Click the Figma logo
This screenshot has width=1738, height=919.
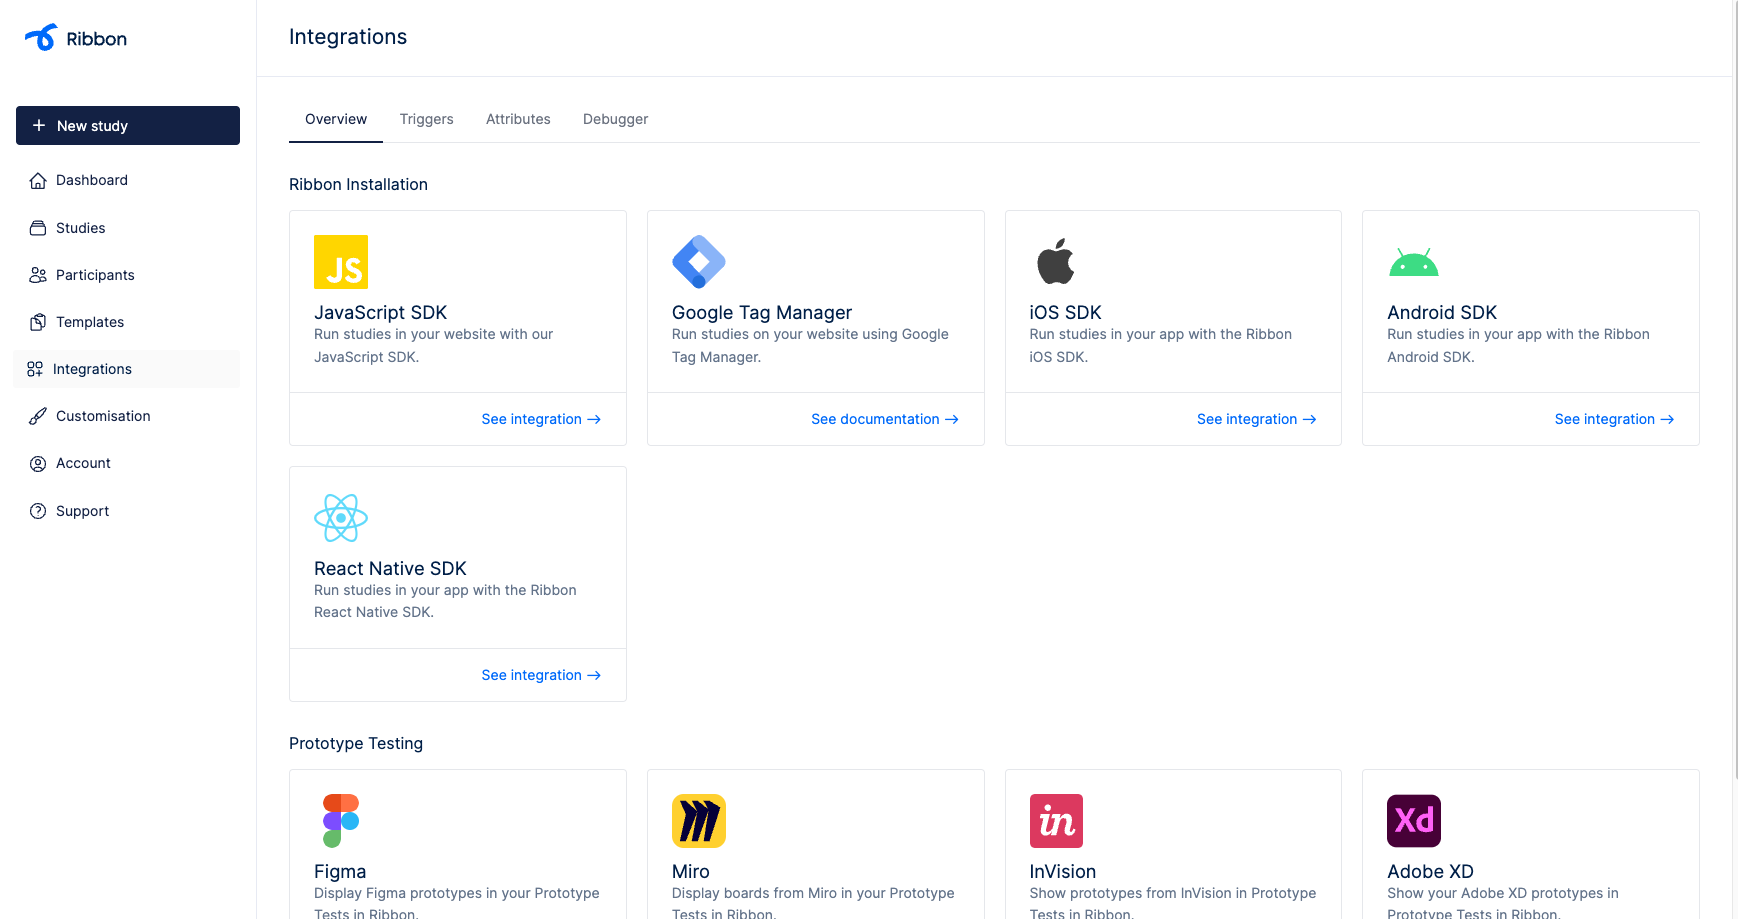click(x=341, y=821)
